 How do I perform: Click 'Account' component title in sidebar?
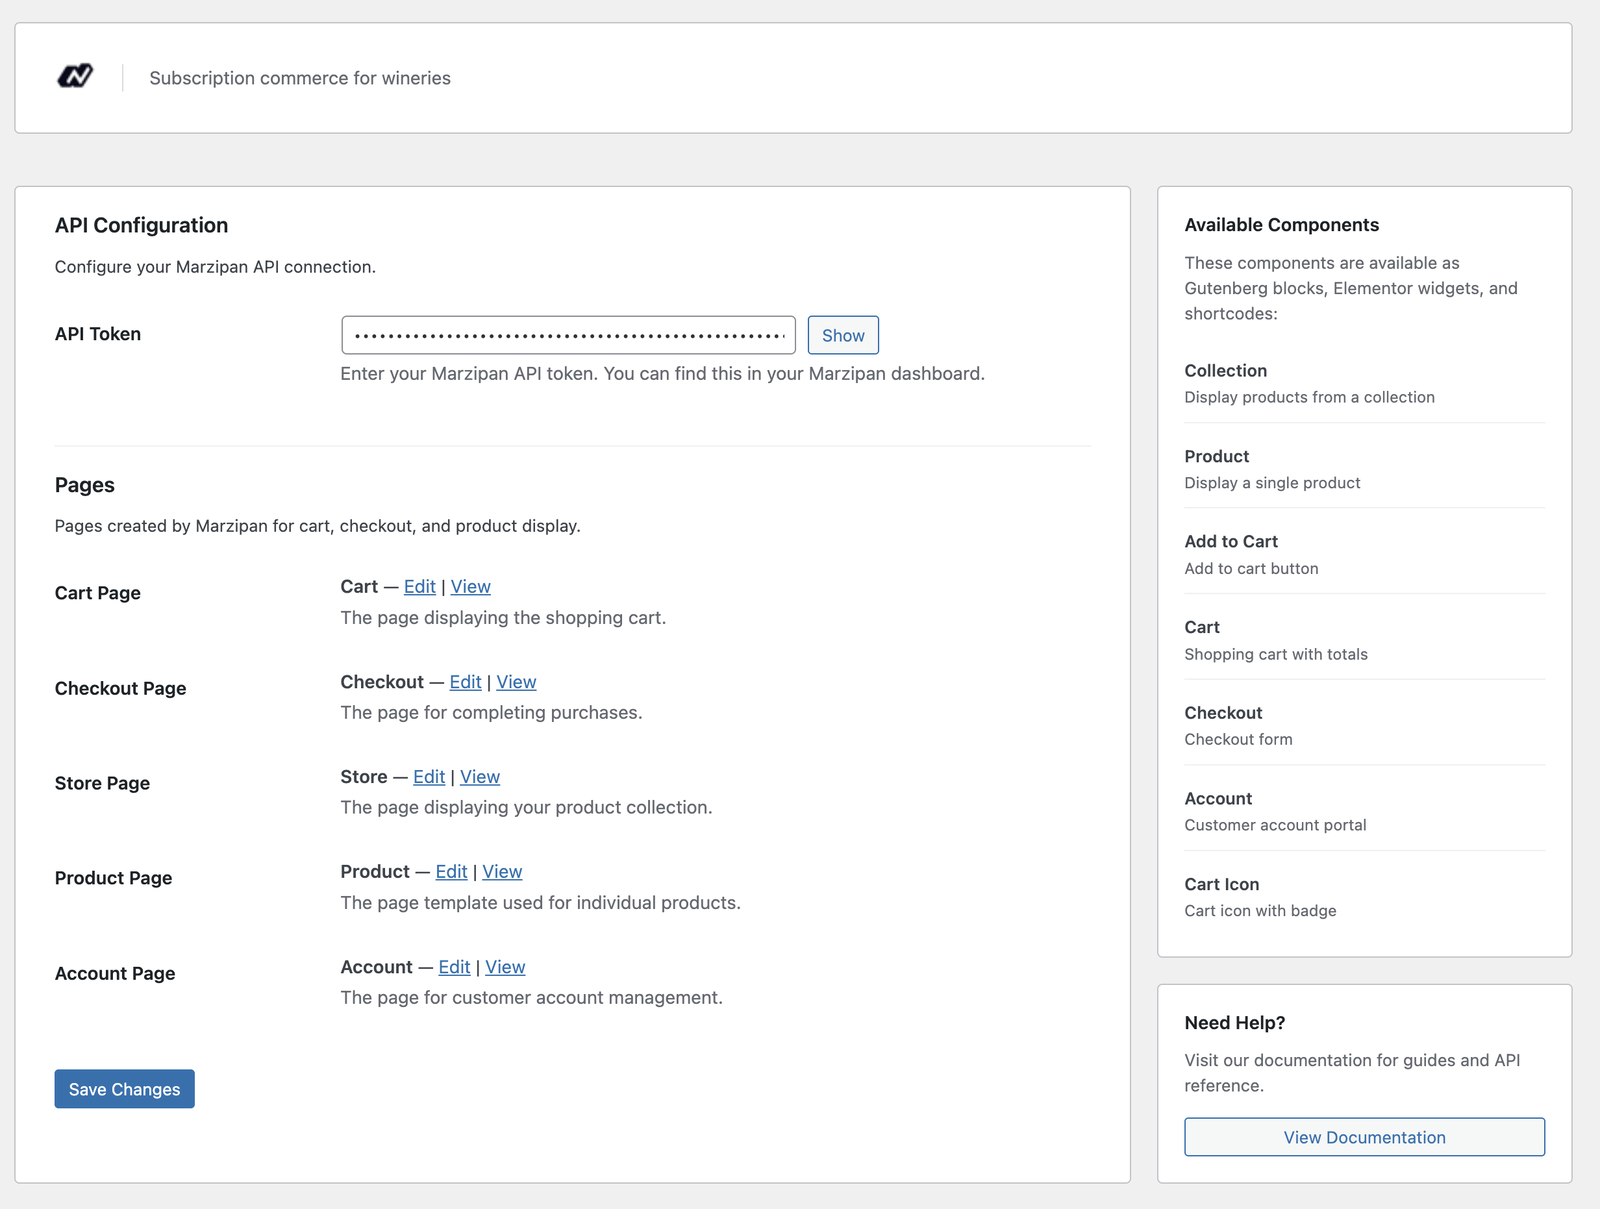click(x=1218, y=799)
